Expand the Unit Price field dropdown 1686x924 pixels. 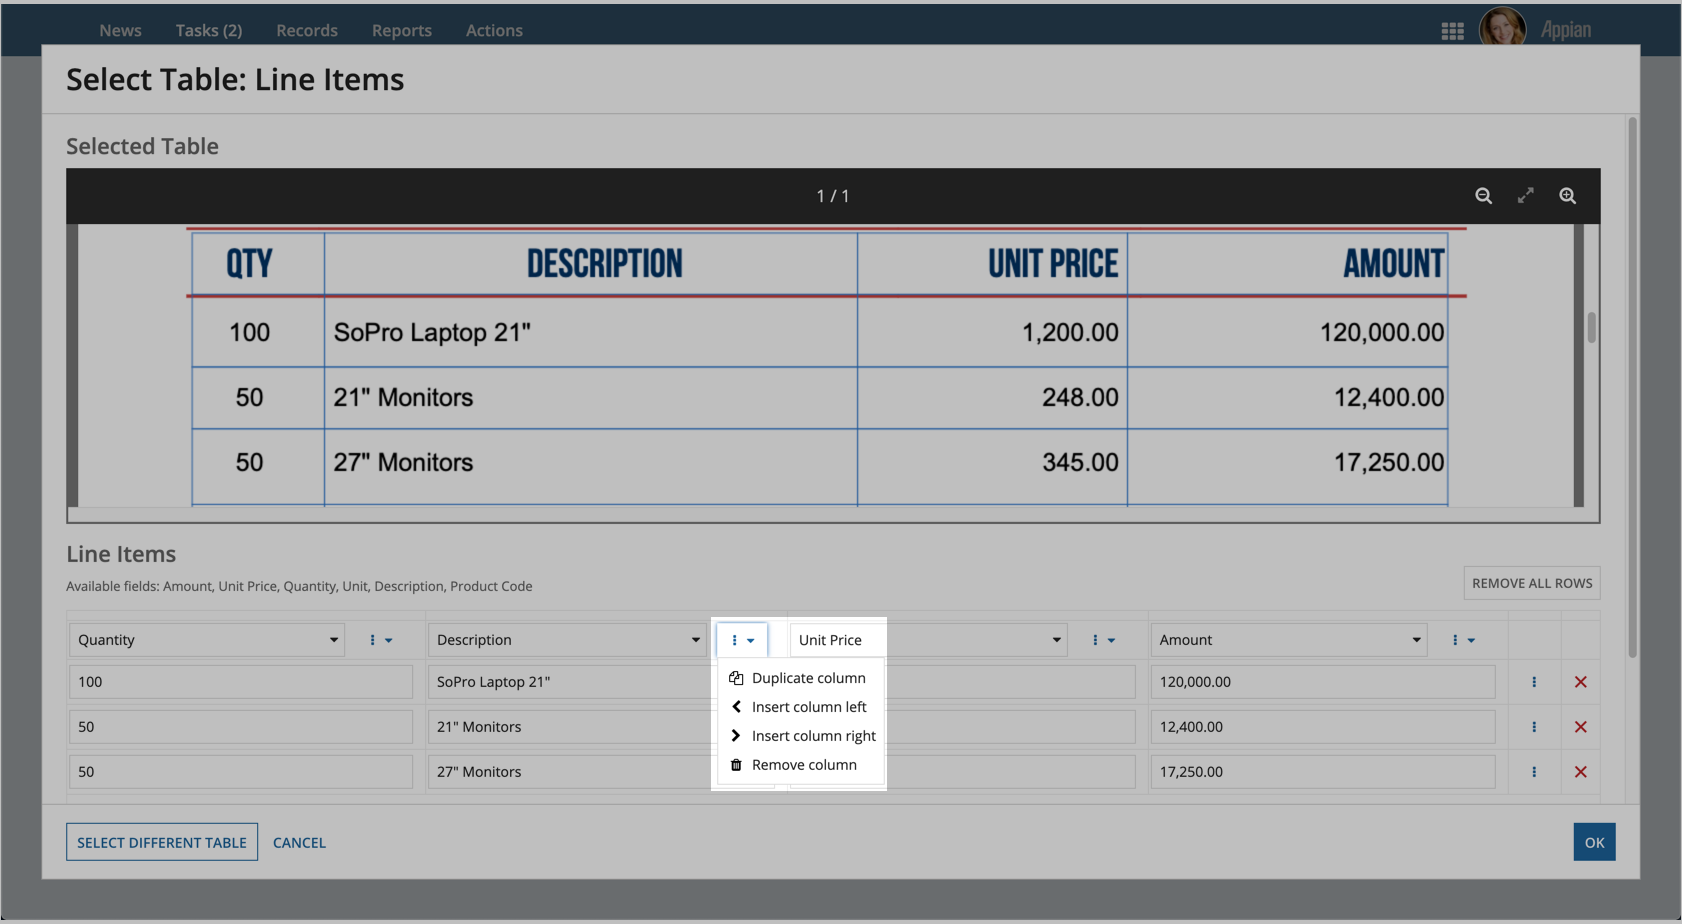click(x=928, y=640)
